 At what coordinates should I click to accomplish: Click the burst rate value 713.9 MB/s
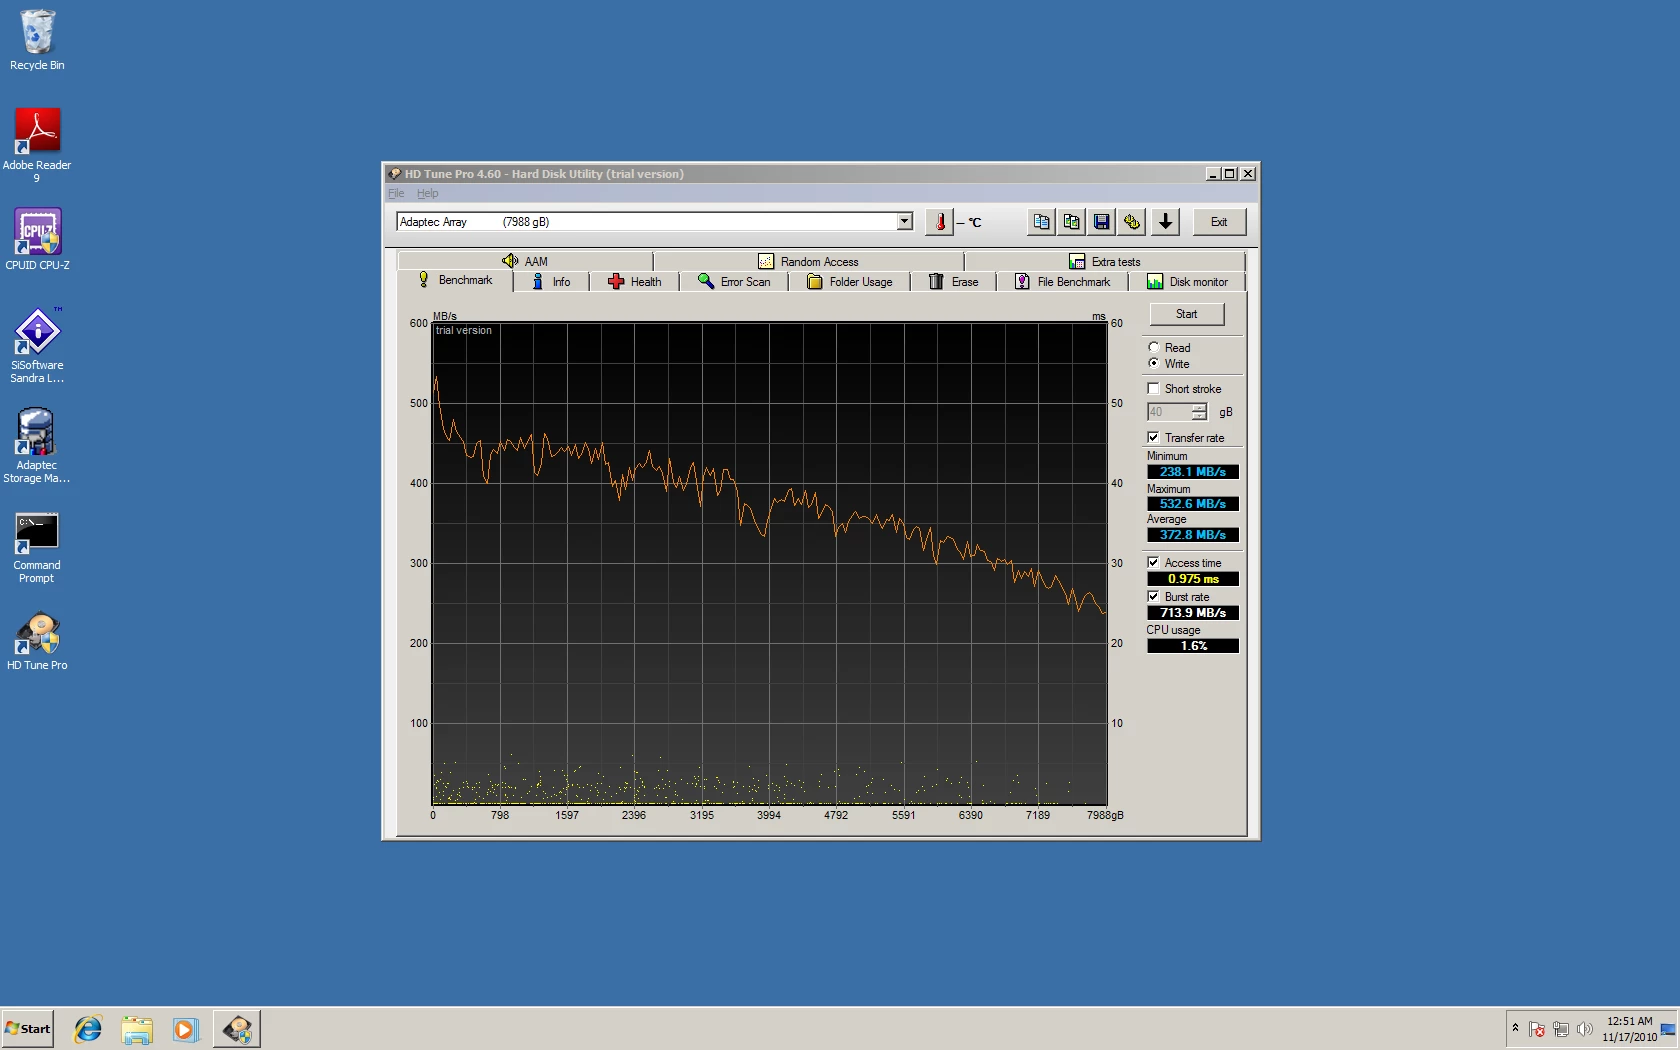click(x=1193, y=613)
